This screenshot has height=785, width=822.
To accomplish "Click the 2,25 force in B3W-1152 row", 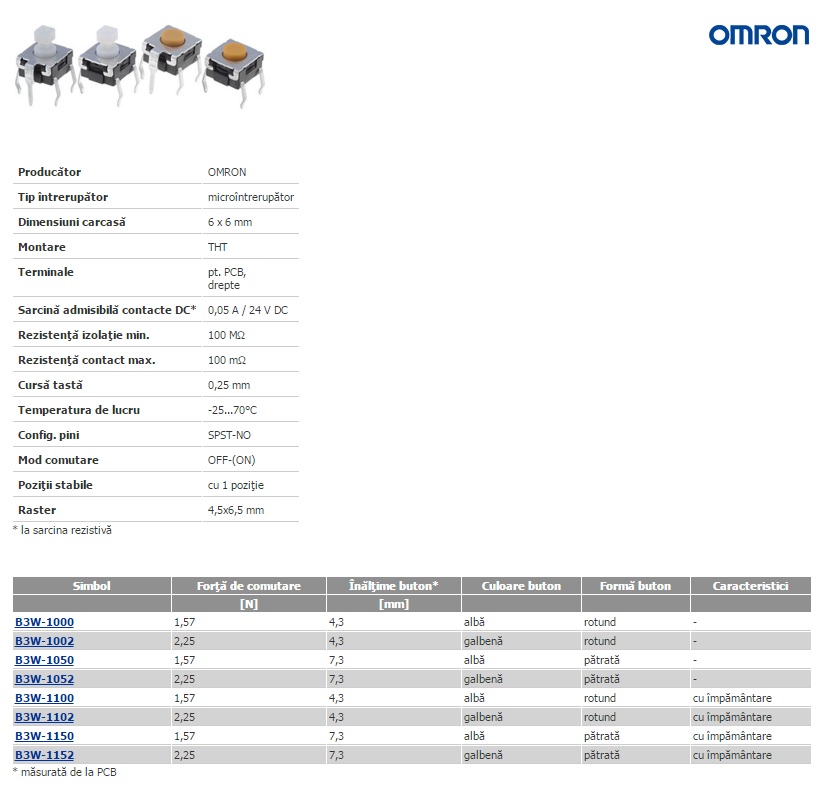I will (185, 755).
